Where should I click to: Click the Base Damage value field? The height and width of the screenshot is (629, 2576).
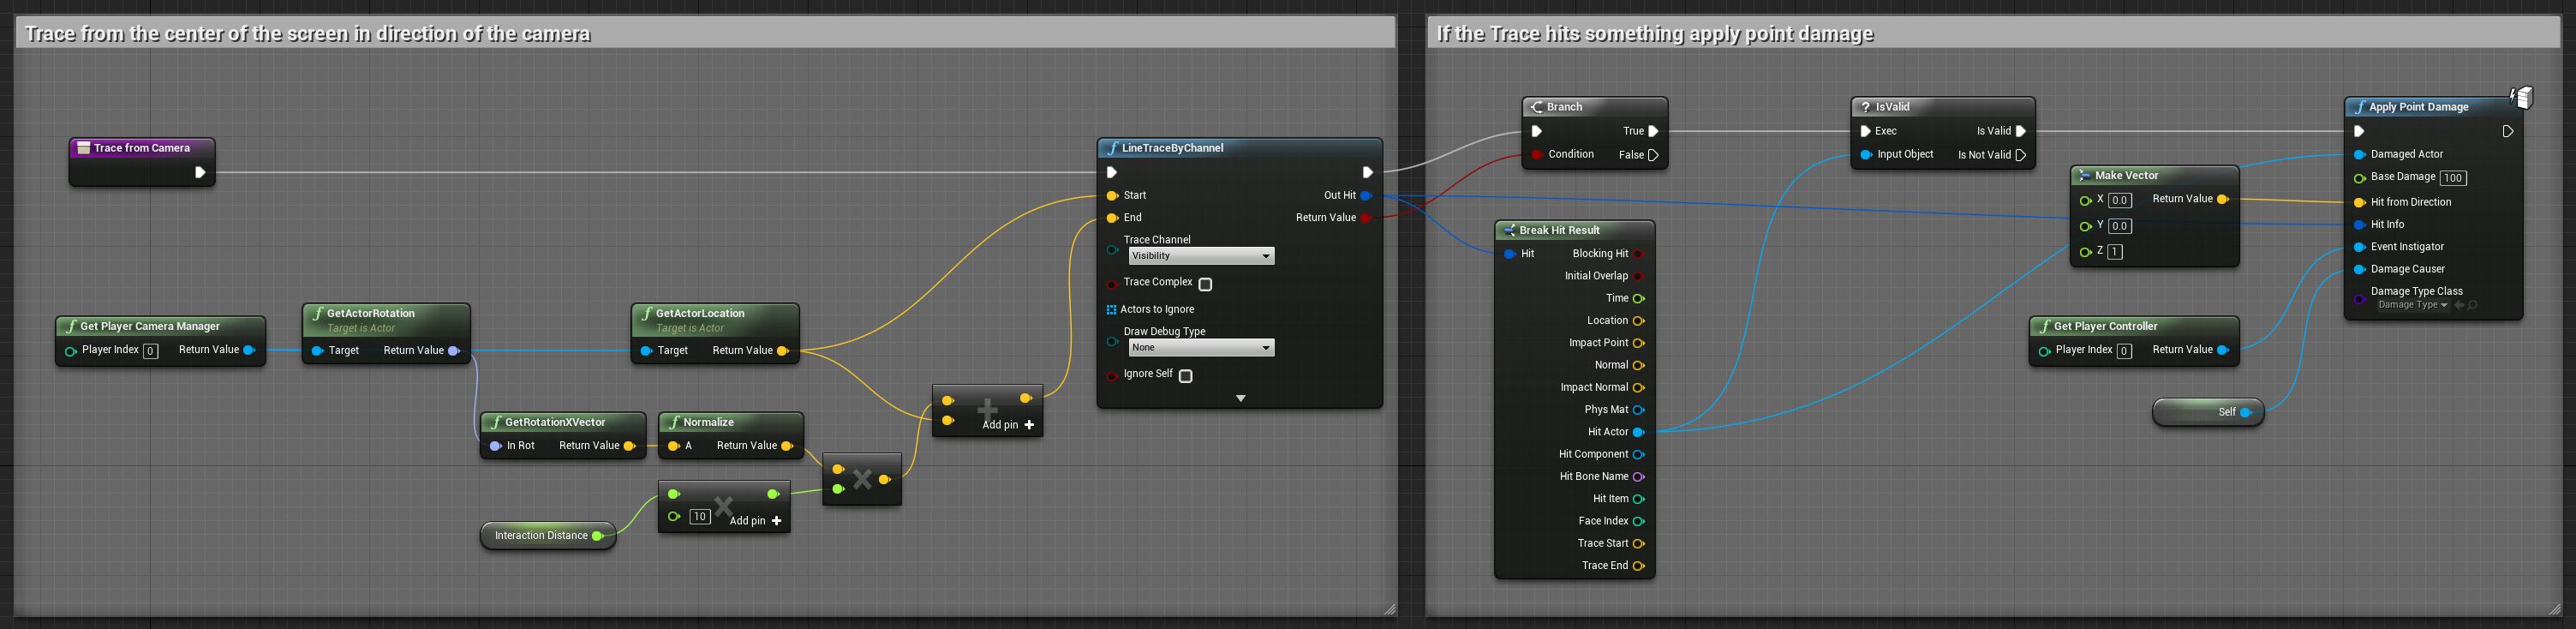tap(2453, 178)
